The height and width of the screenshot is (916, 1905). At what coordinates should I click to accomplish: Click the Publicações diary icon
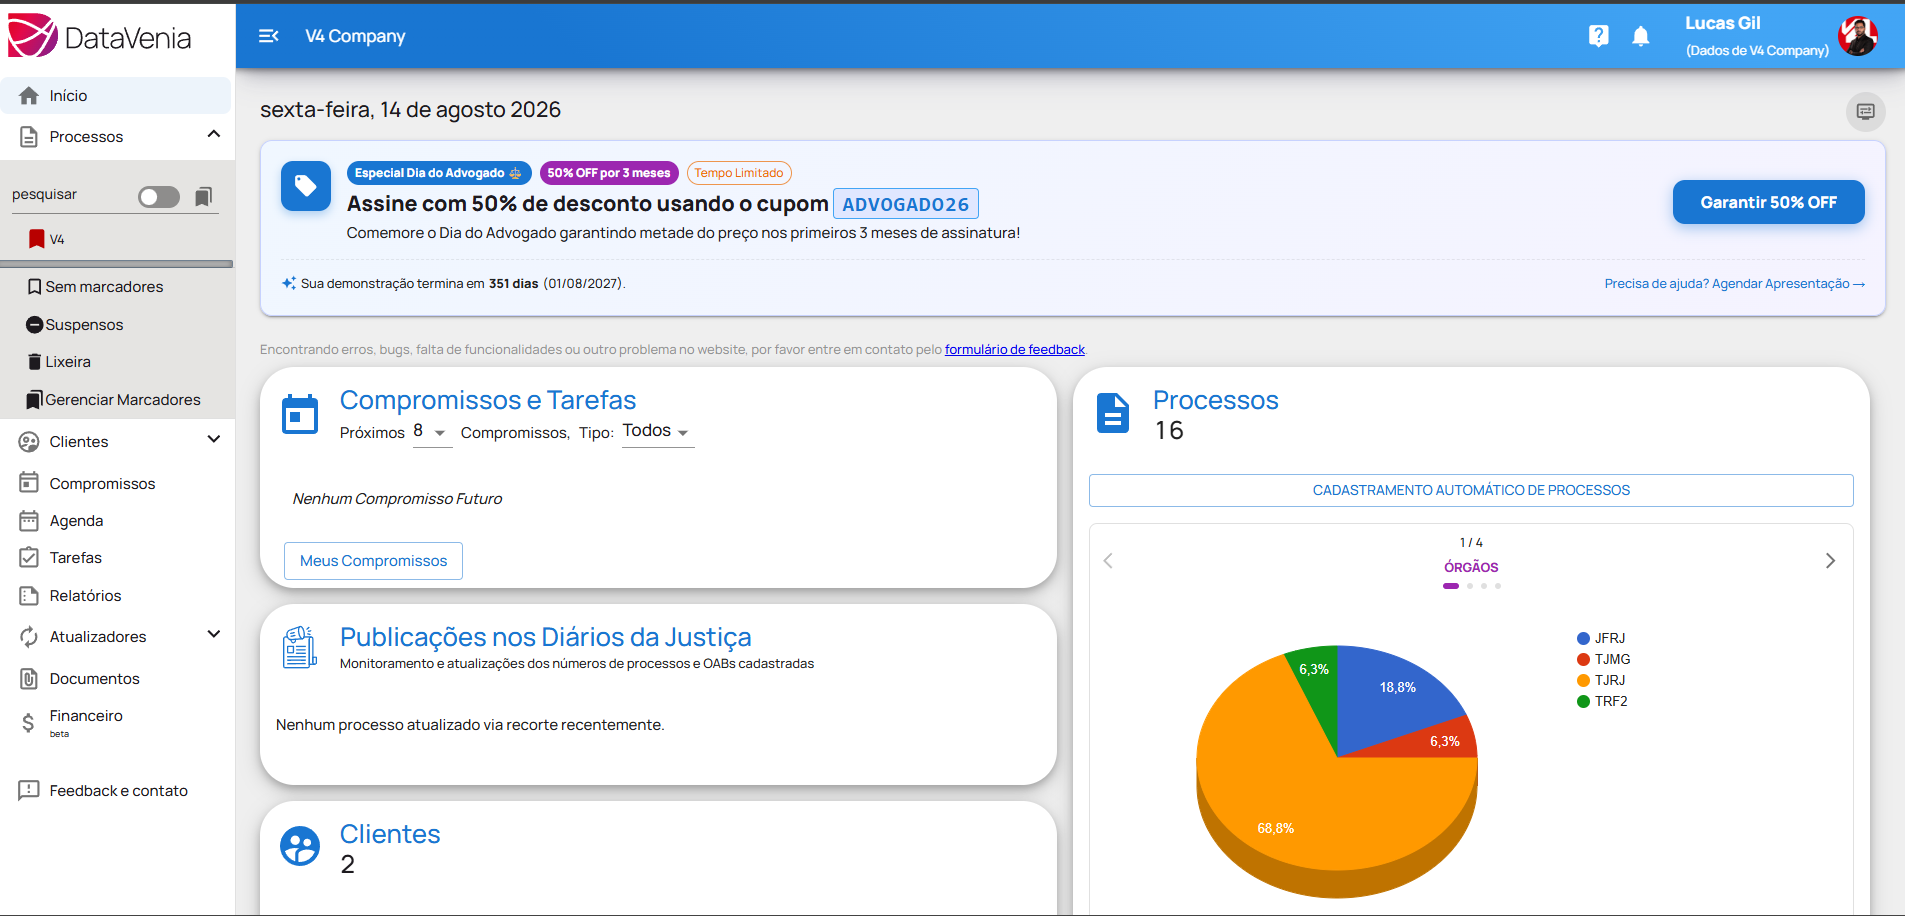[x=300, y=648]
